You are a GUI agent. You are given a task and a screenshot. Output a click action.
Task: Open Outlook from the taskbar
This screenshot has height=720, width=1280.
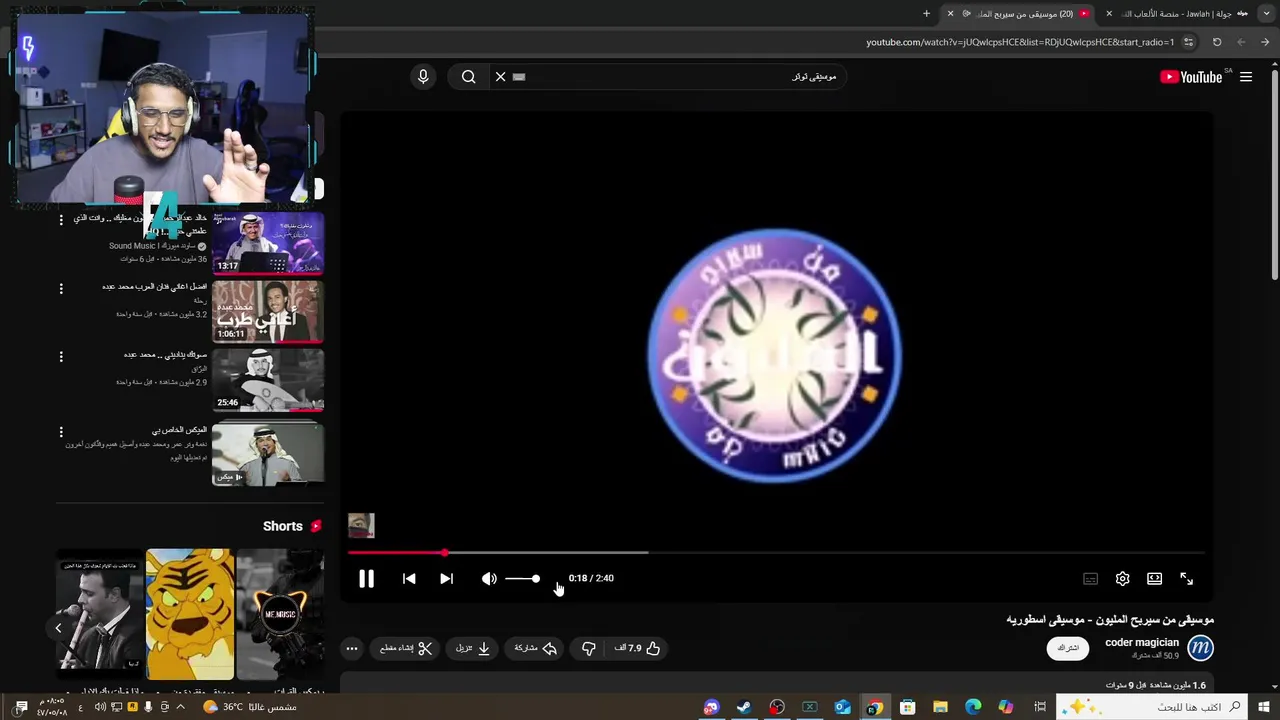point(842,707)
